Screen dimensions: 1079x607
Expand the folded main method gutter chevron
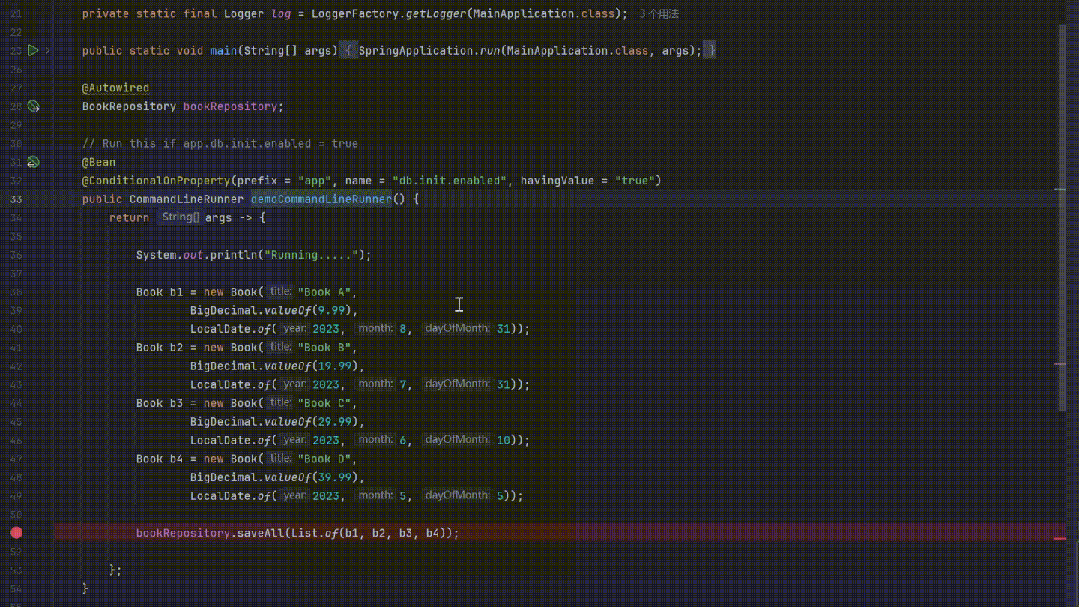pos(47,50)
